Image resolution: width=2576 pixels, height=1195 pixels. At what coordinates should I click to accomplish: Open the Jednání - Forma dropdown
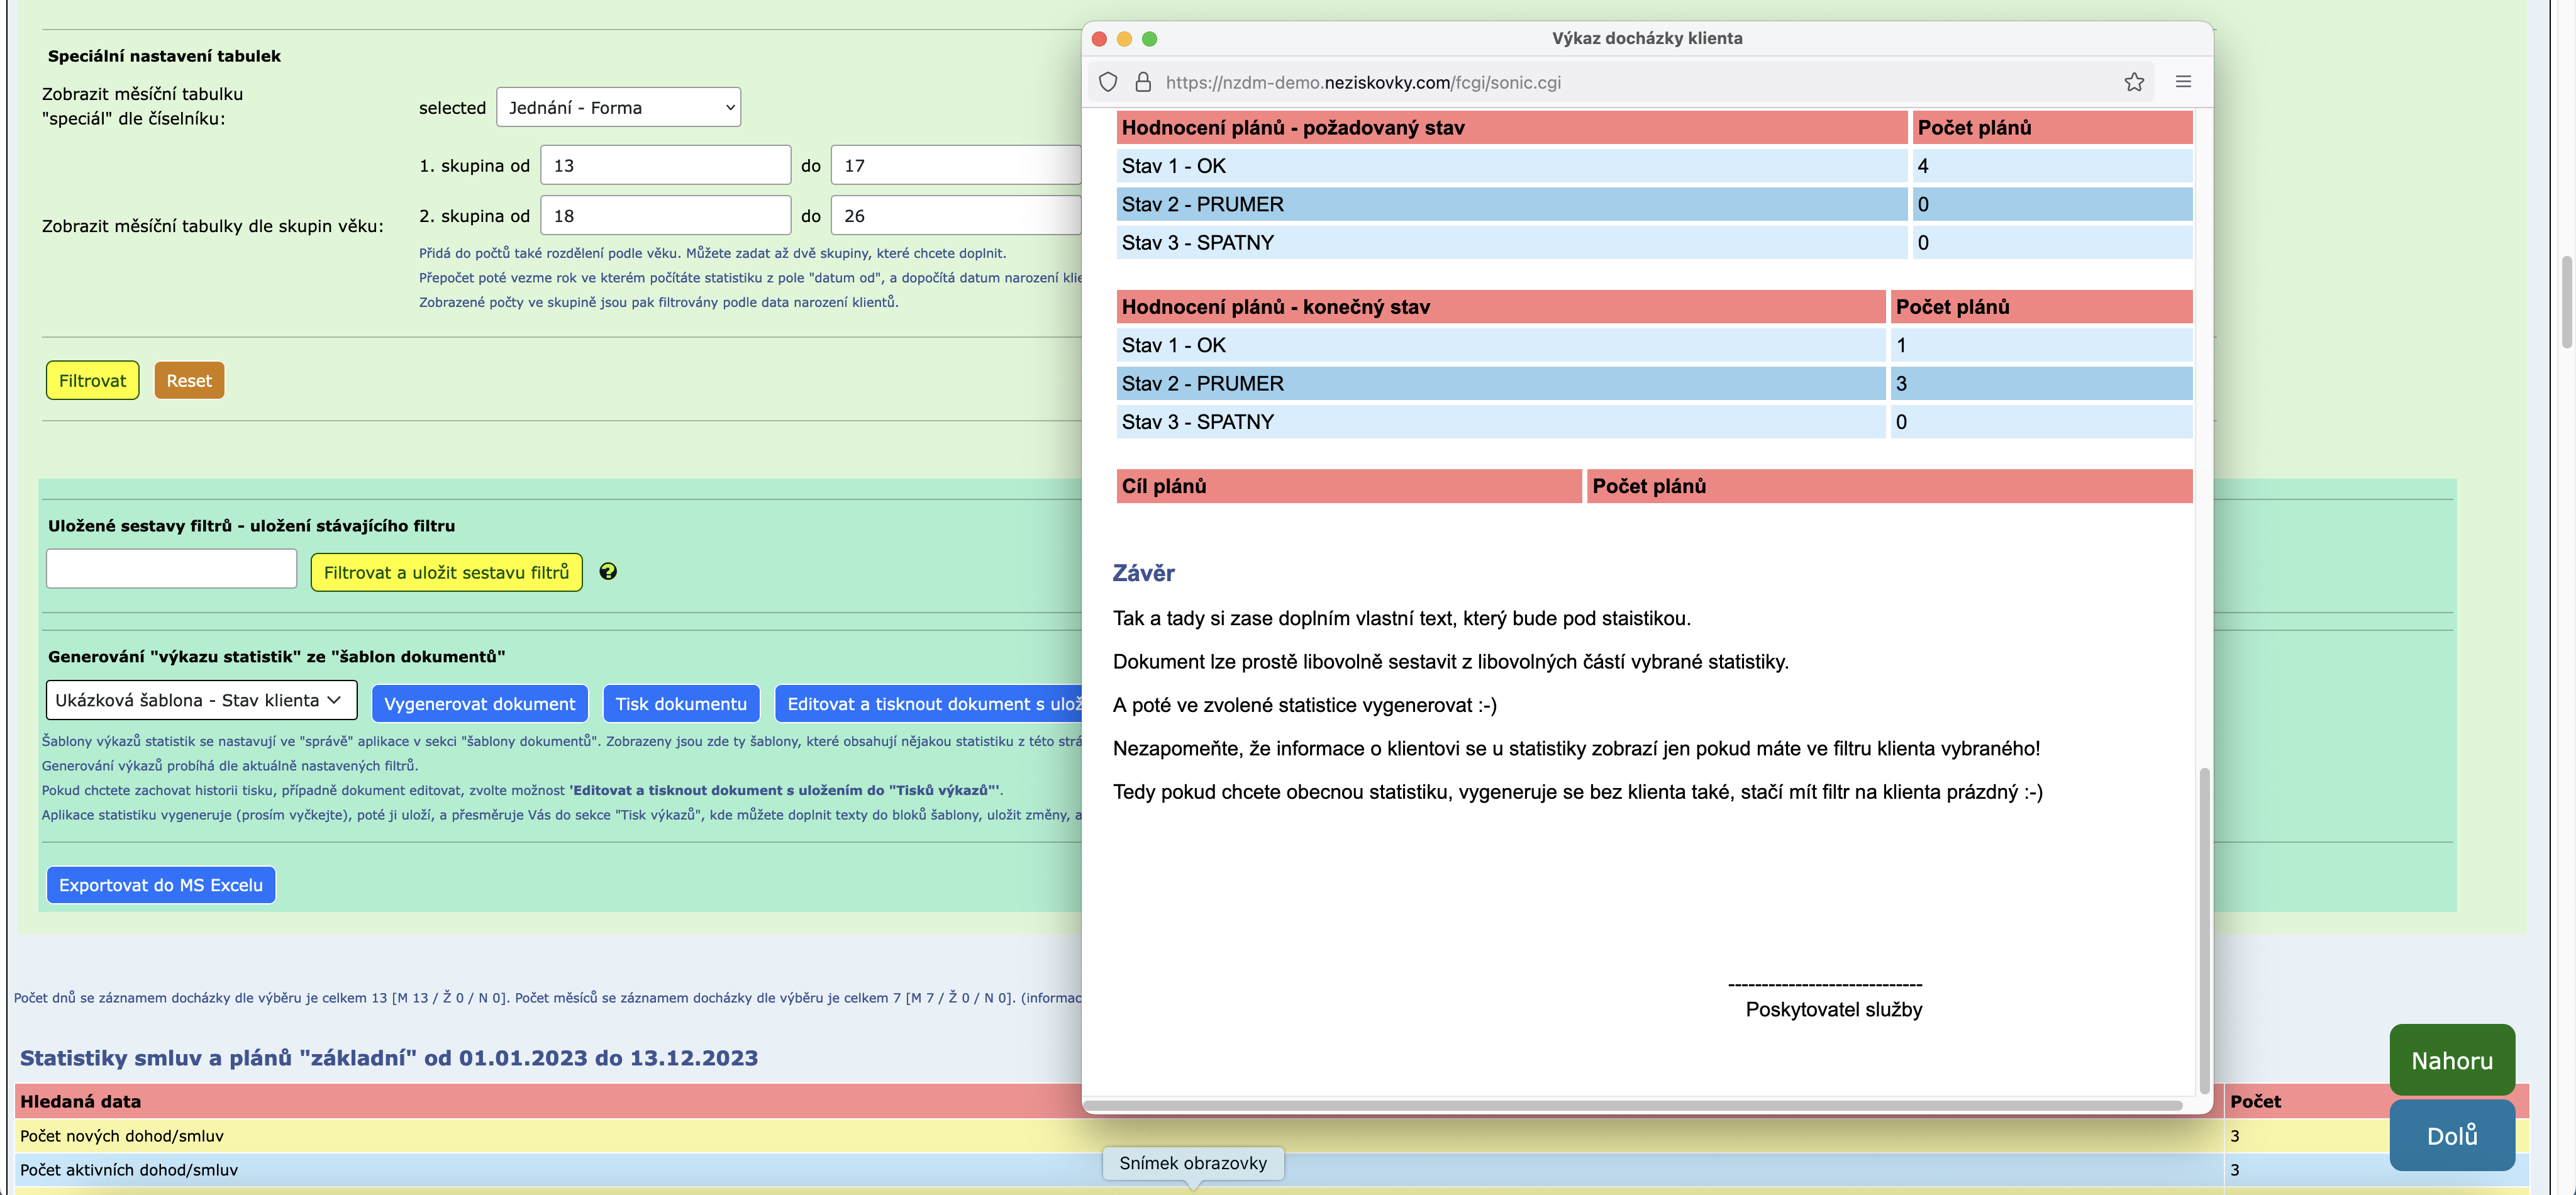(x=618, y=107)
